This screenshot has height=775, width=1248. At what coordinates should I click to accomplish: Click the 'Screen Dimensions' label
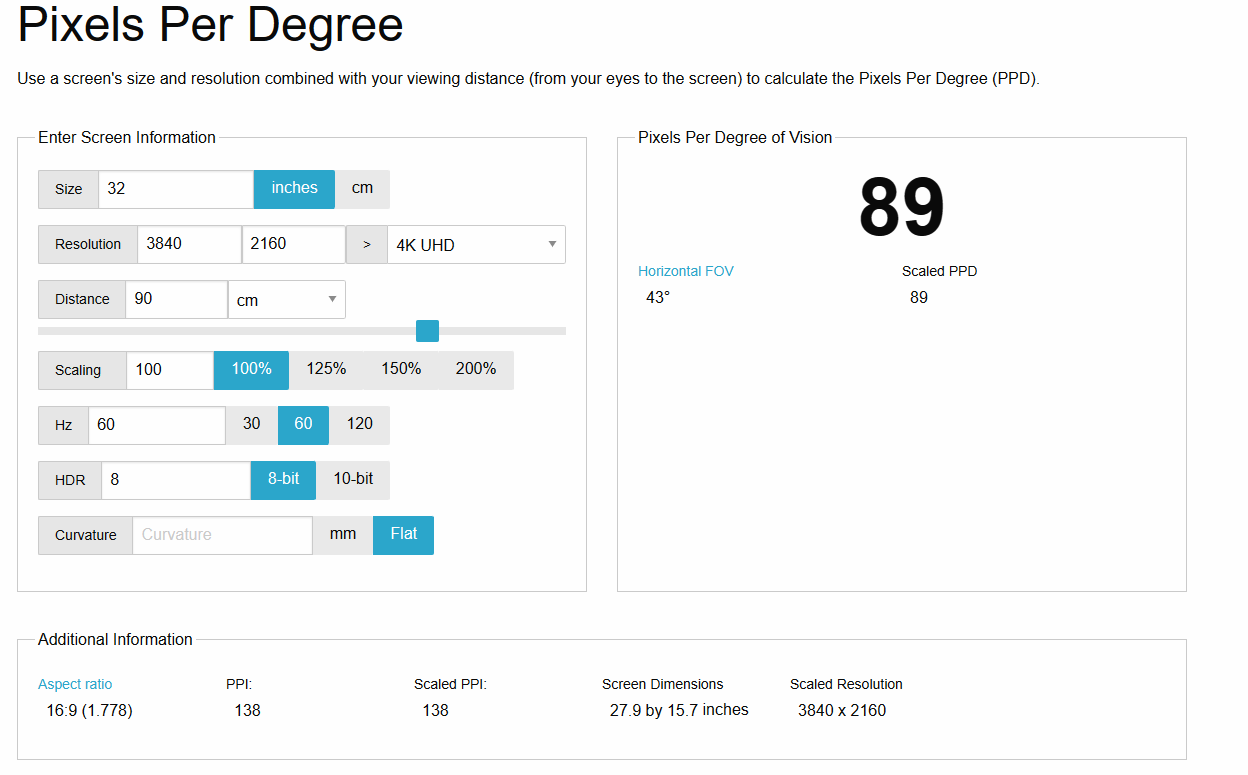(x=662, y=684)
